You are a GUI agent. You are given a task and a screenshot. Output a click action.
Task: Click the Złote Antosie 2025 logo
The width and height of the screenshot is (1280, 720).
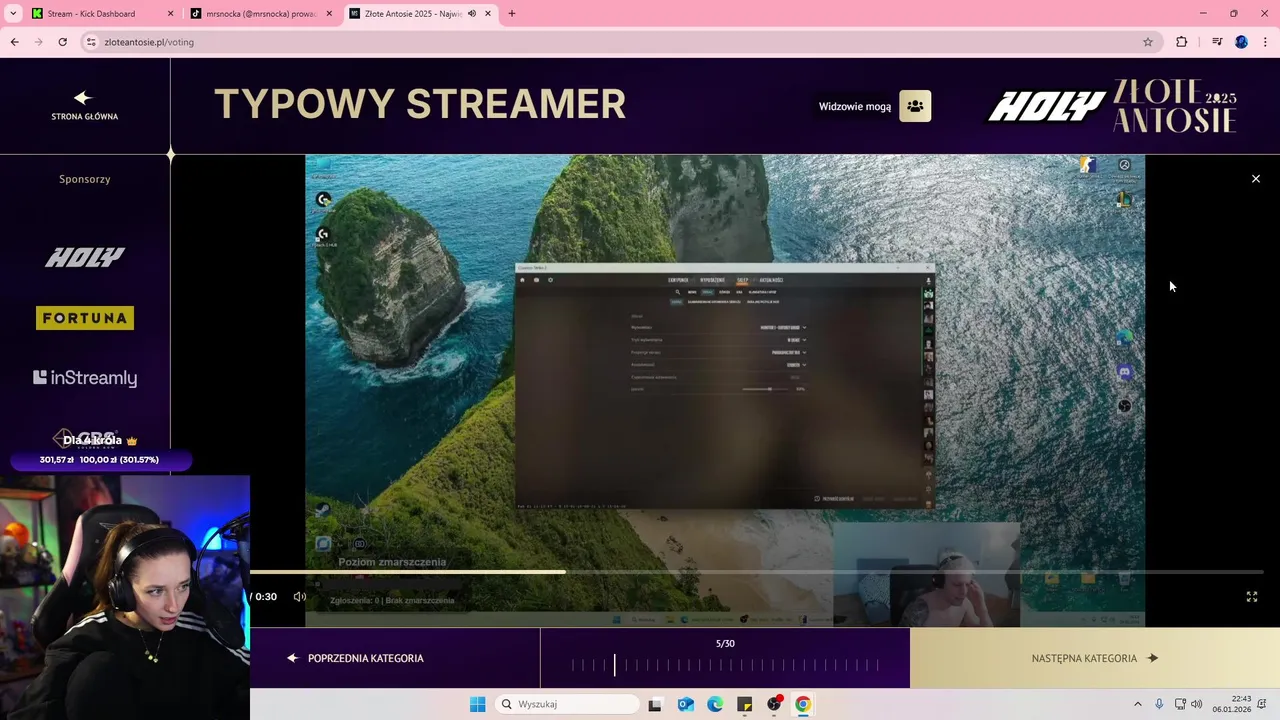point(1175,106)
